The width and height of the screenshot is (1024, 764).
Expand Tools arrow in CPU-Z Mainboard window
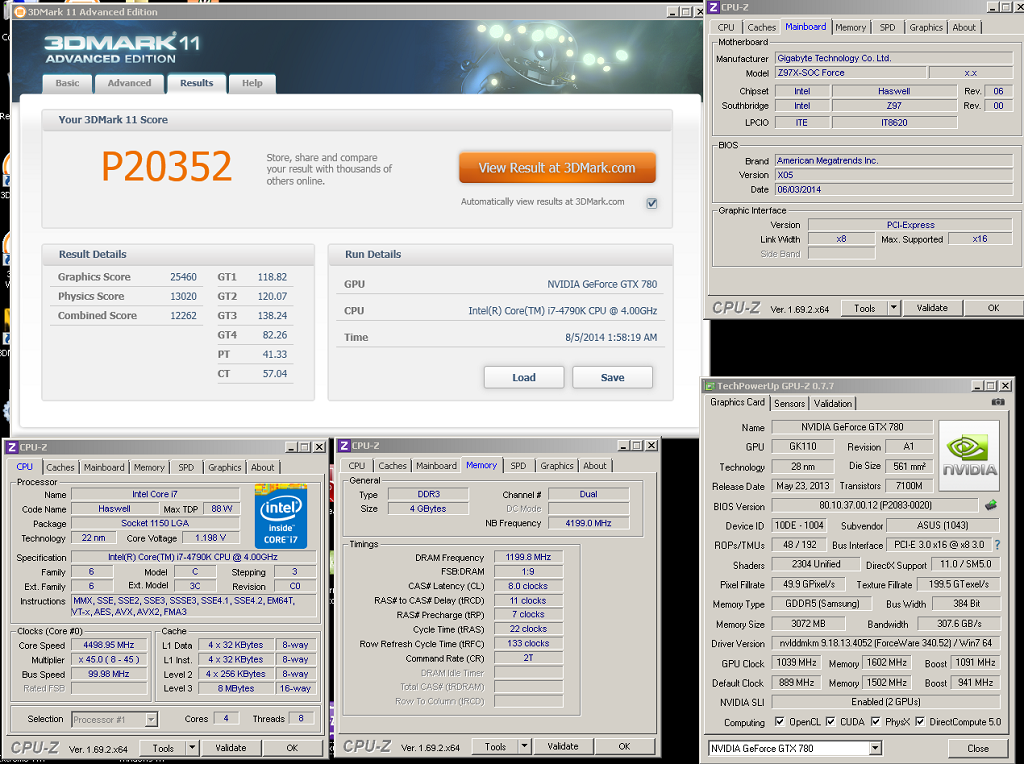tap(893, 308)
